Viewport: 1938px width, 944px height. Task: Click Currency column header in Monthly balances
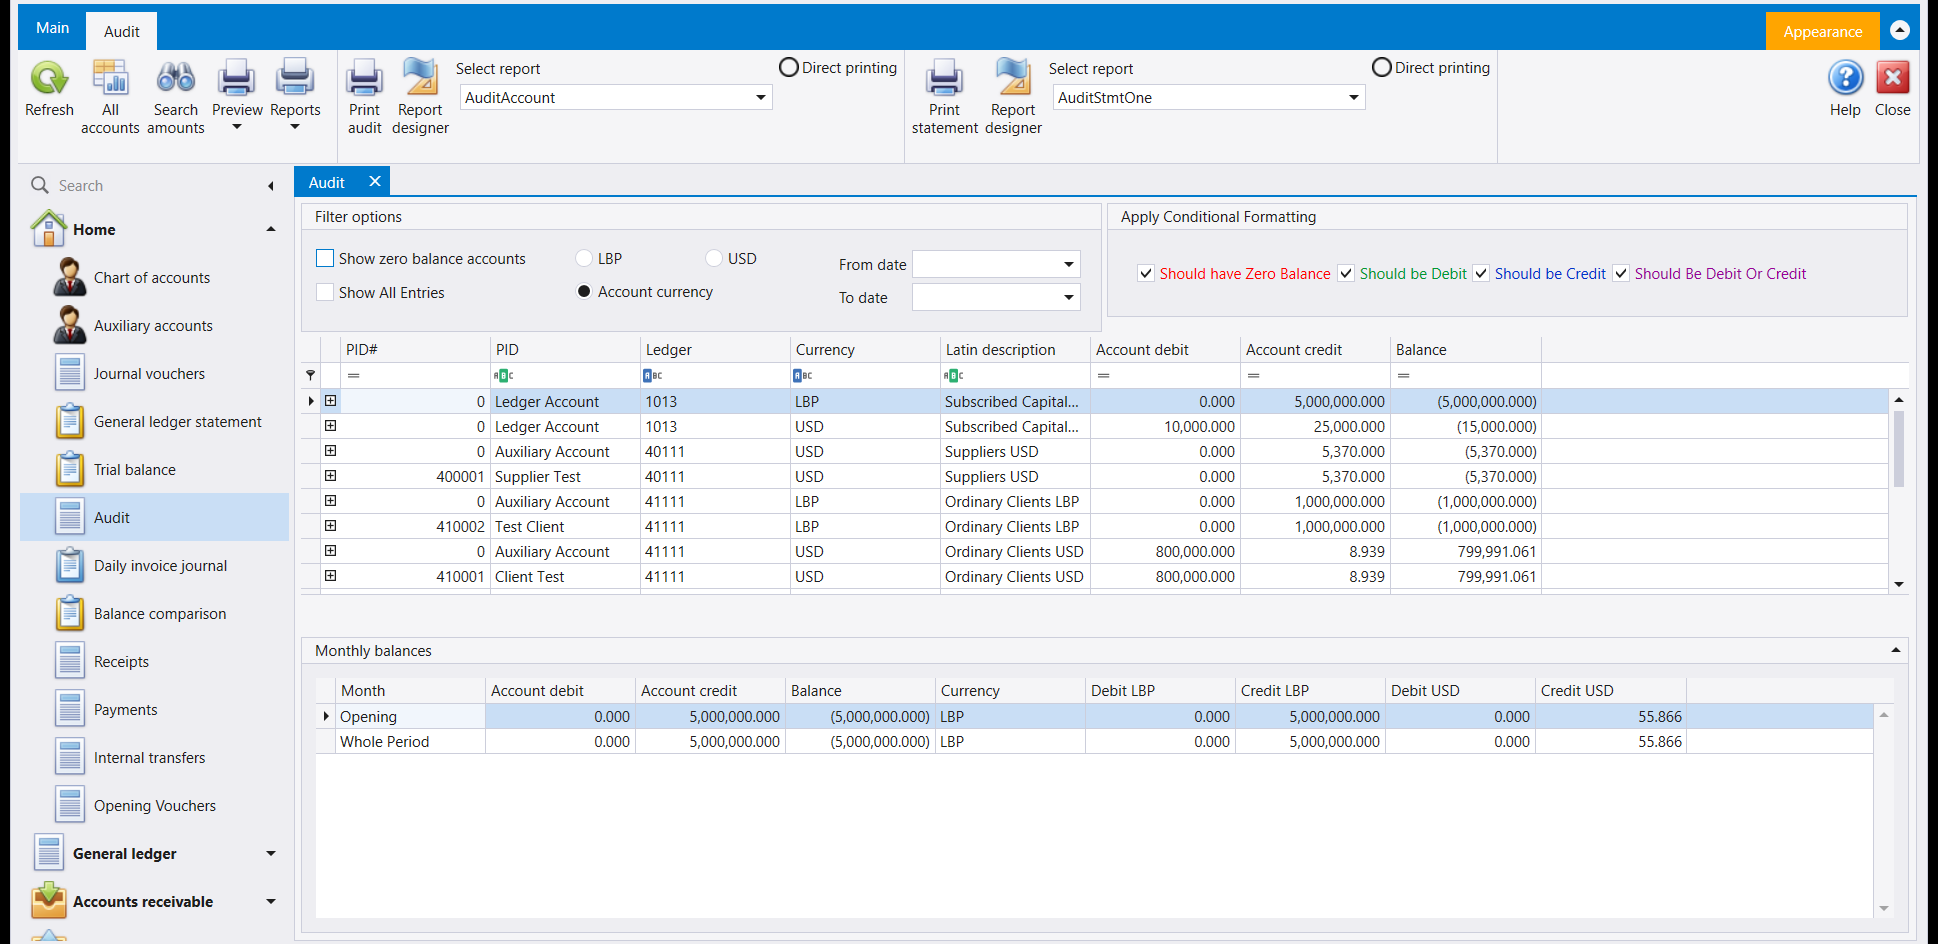(1010, 690)
